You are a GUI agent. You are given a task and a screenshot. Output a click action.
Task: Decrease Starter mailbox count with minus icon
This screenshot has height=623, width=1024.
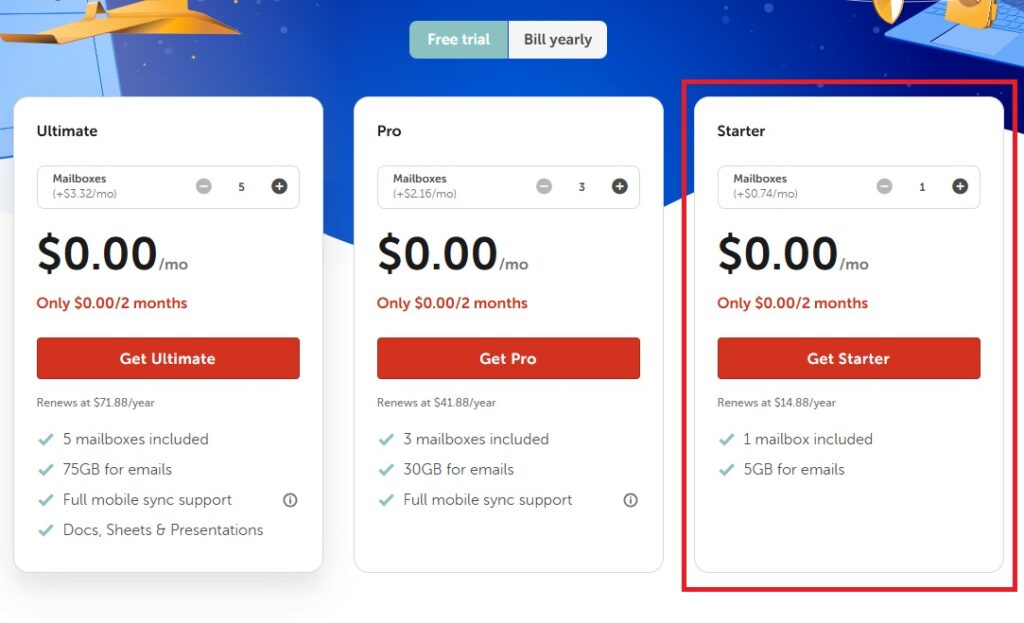(x=884, y=186)
